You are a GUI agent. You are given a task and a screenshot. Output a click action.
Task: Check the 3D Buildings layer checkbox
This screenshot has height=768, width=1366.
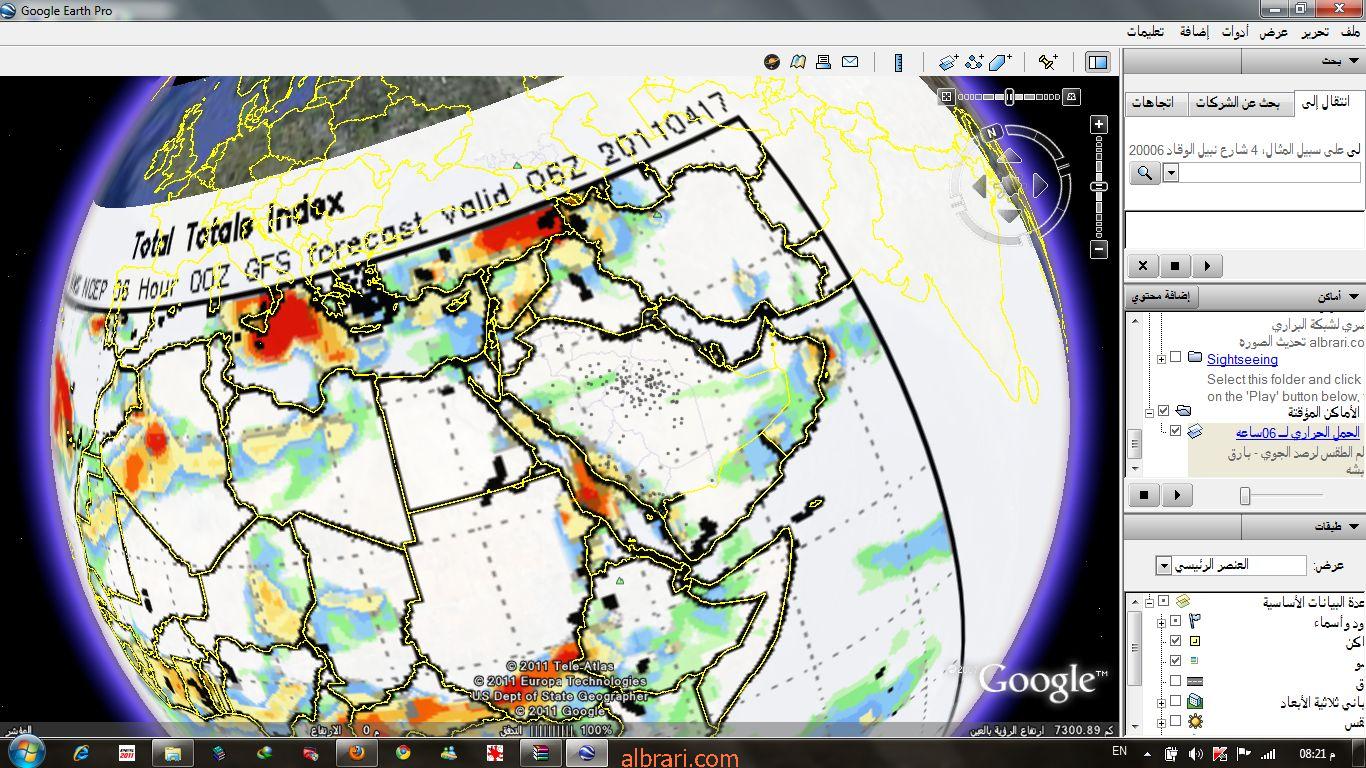tap(1176, 701)
